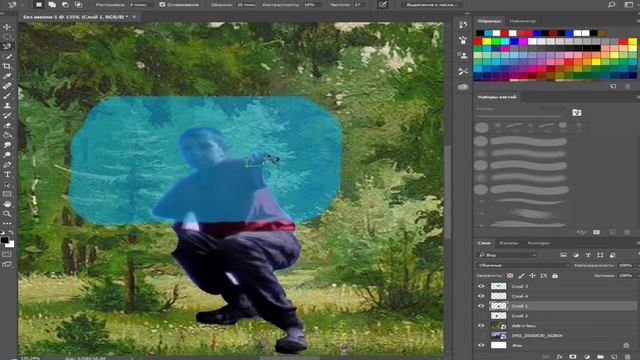Choose Add to Selection mode

pyautogui.click(x=52, y=4)
